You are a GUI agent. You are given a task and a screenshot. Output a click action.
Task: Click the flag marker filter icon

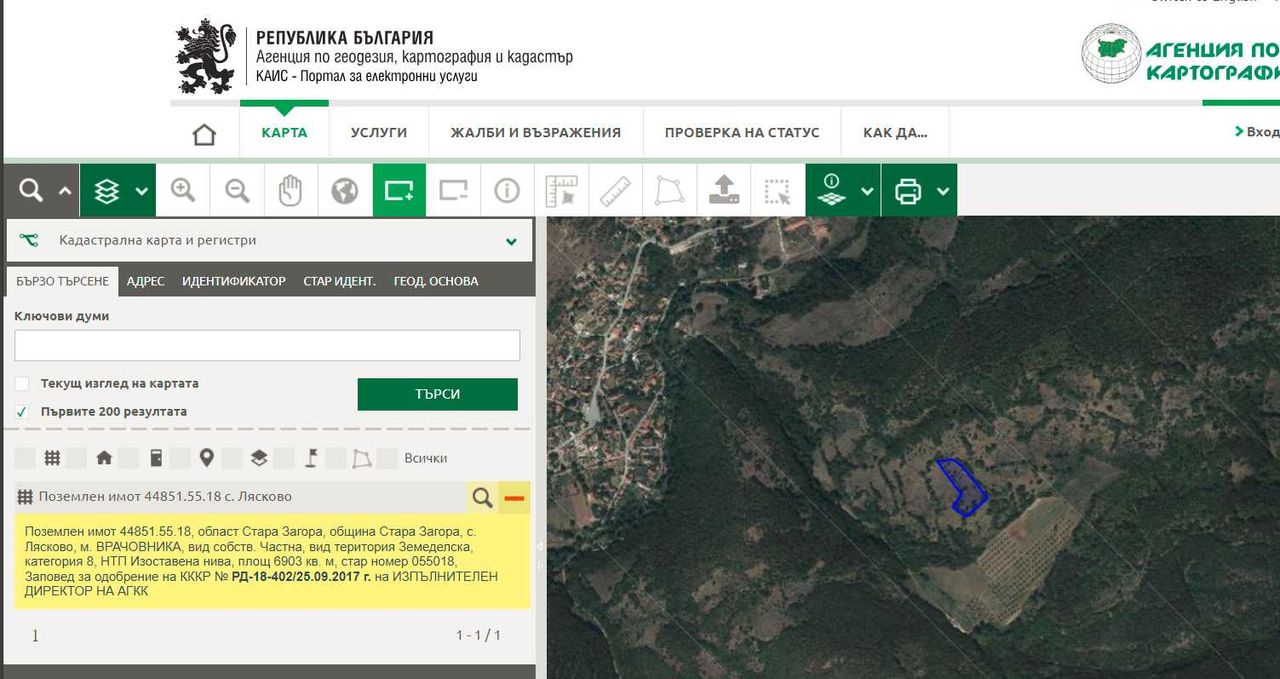click(311, 458)
